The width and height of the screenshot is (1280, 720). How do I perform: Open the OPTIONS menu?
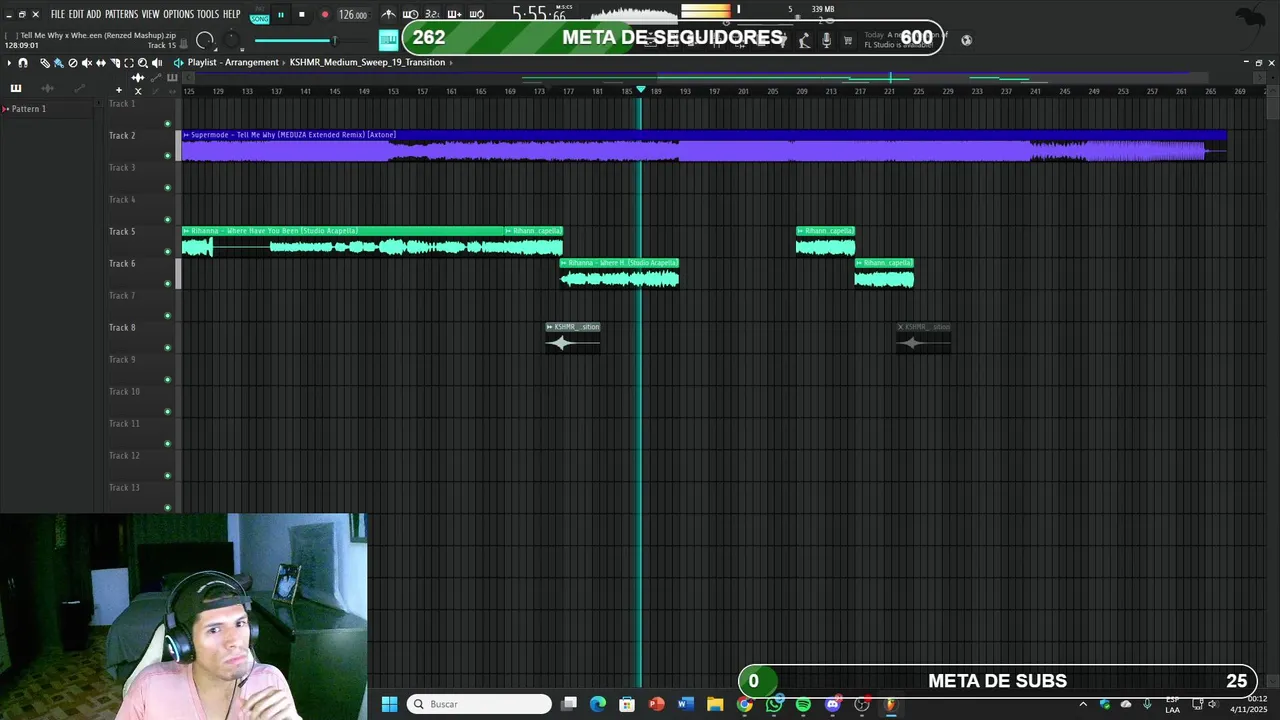click(178, 15)
